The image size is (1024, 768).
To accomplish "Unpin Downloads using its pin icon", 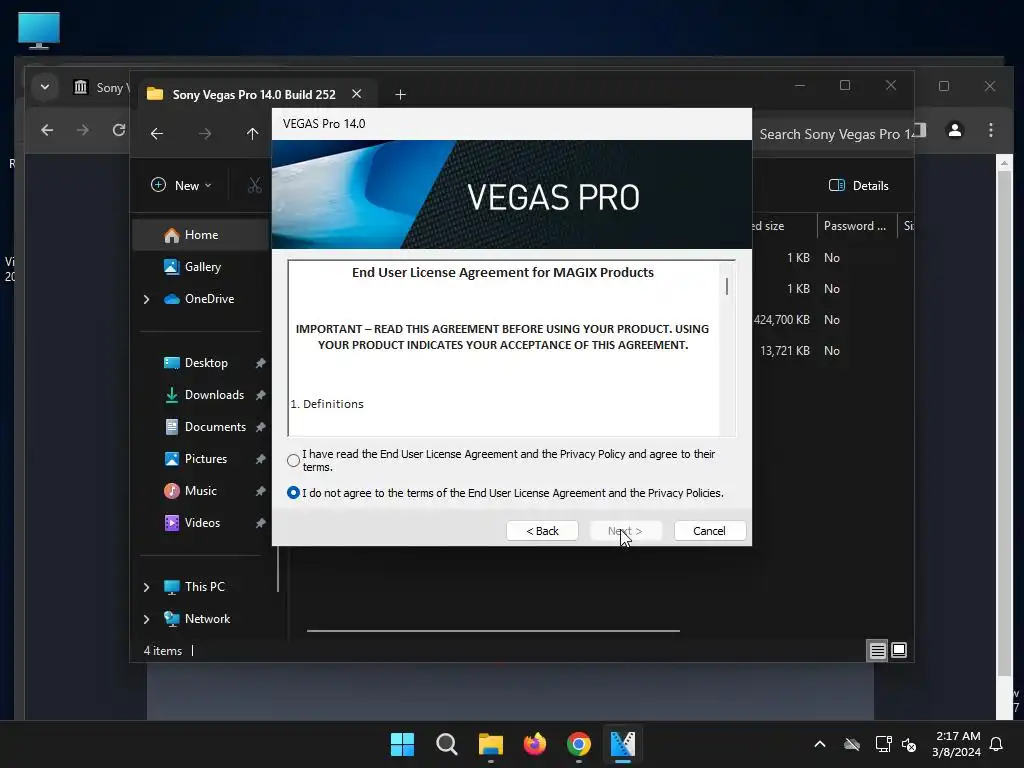I will pos(260,395).
